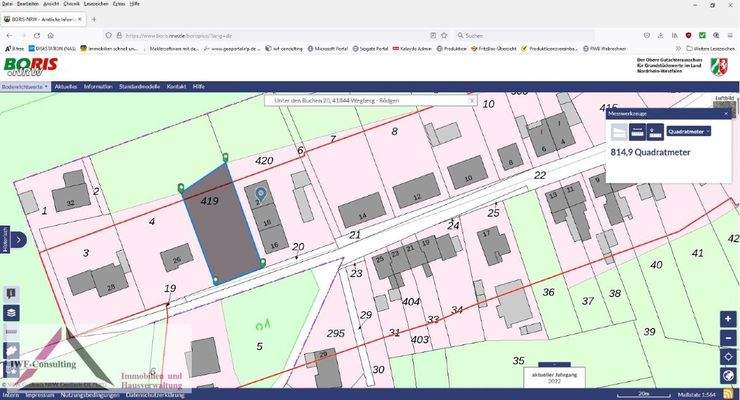Zoom in with the plus button

click(728, 320)
